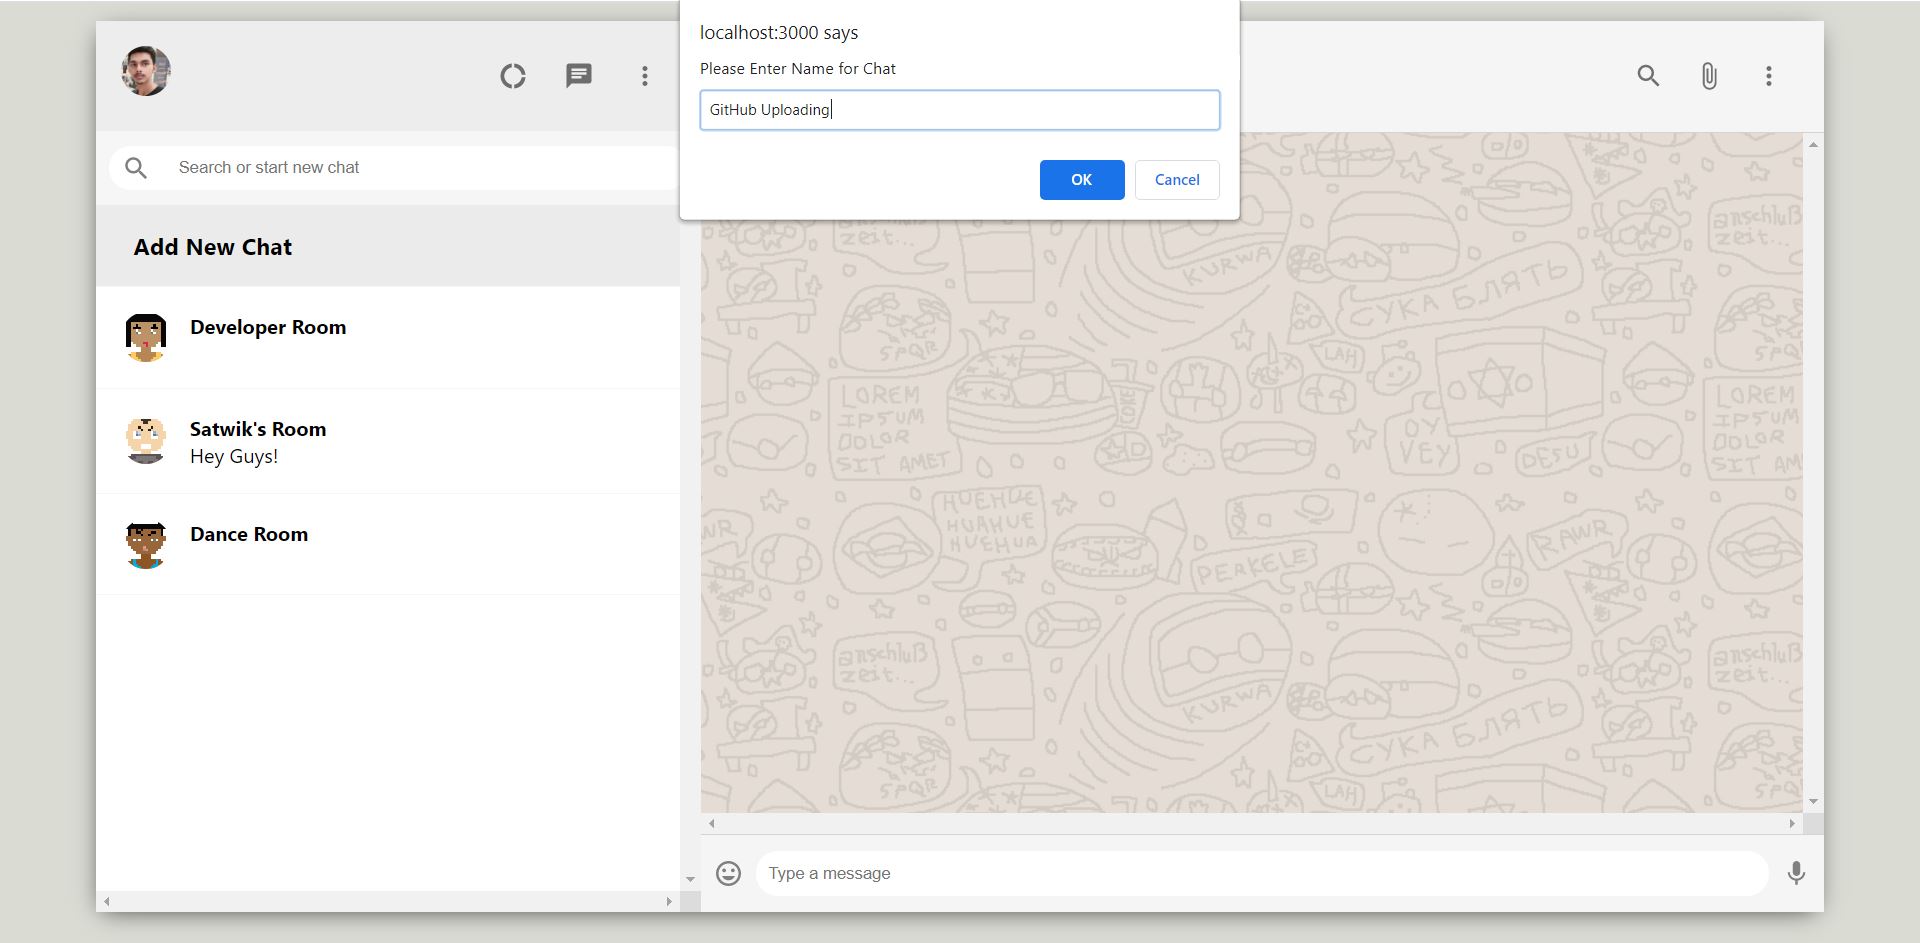Click the attach file paperclip icon
Screen dimensions: 1920x943
[1709, 76]
